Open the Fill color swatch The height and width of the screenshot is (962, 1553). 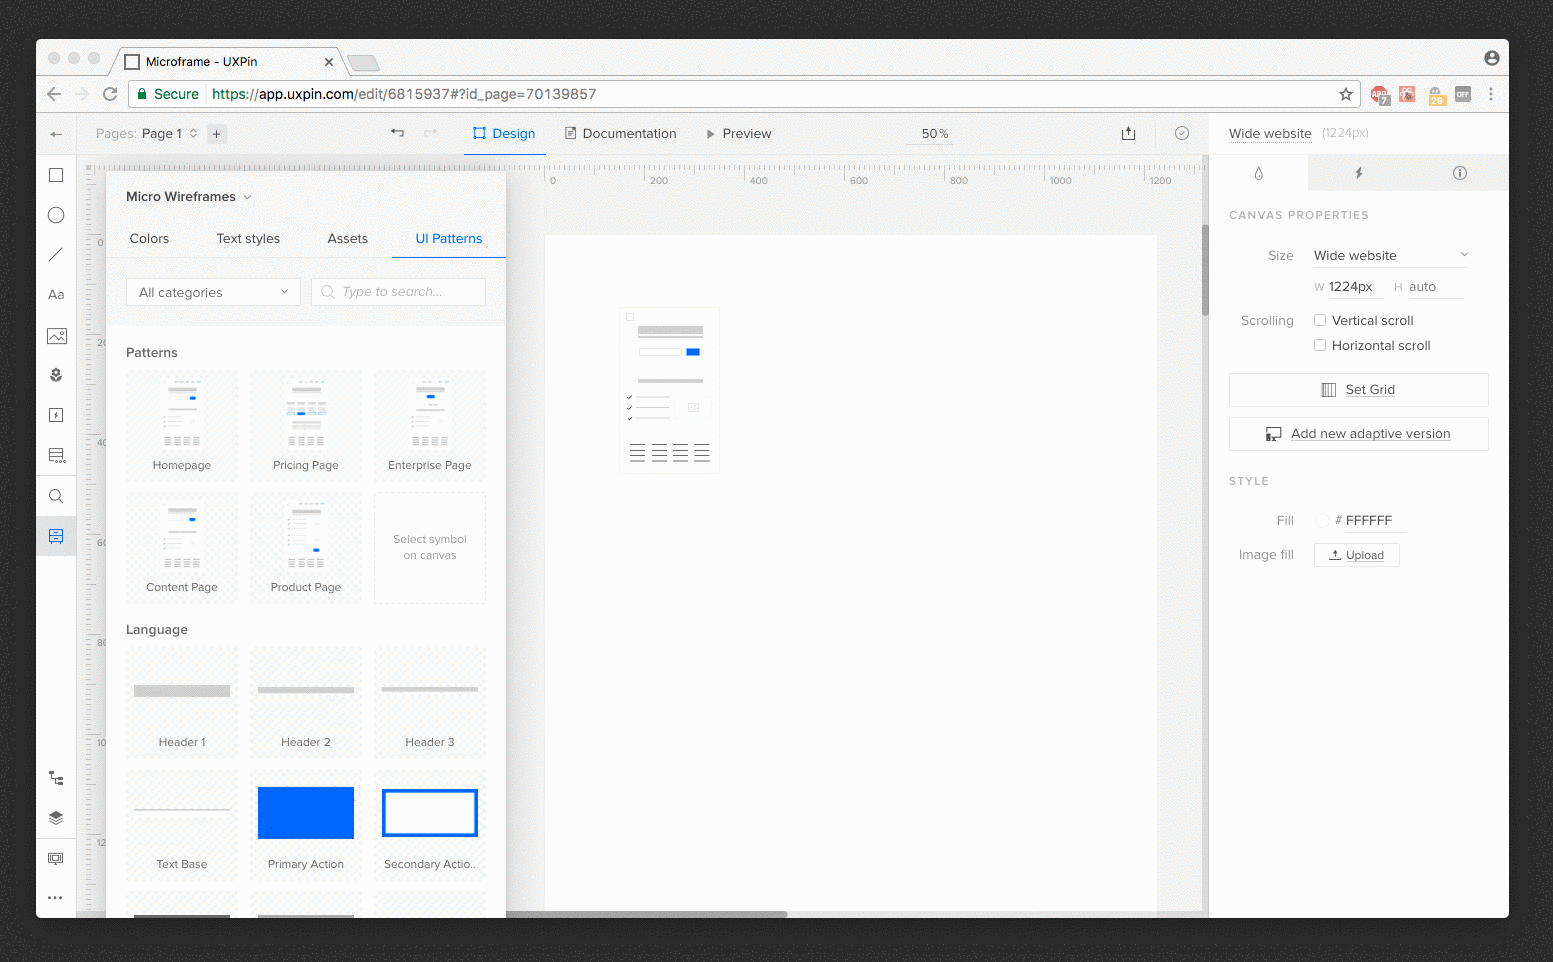point(1322,521)
